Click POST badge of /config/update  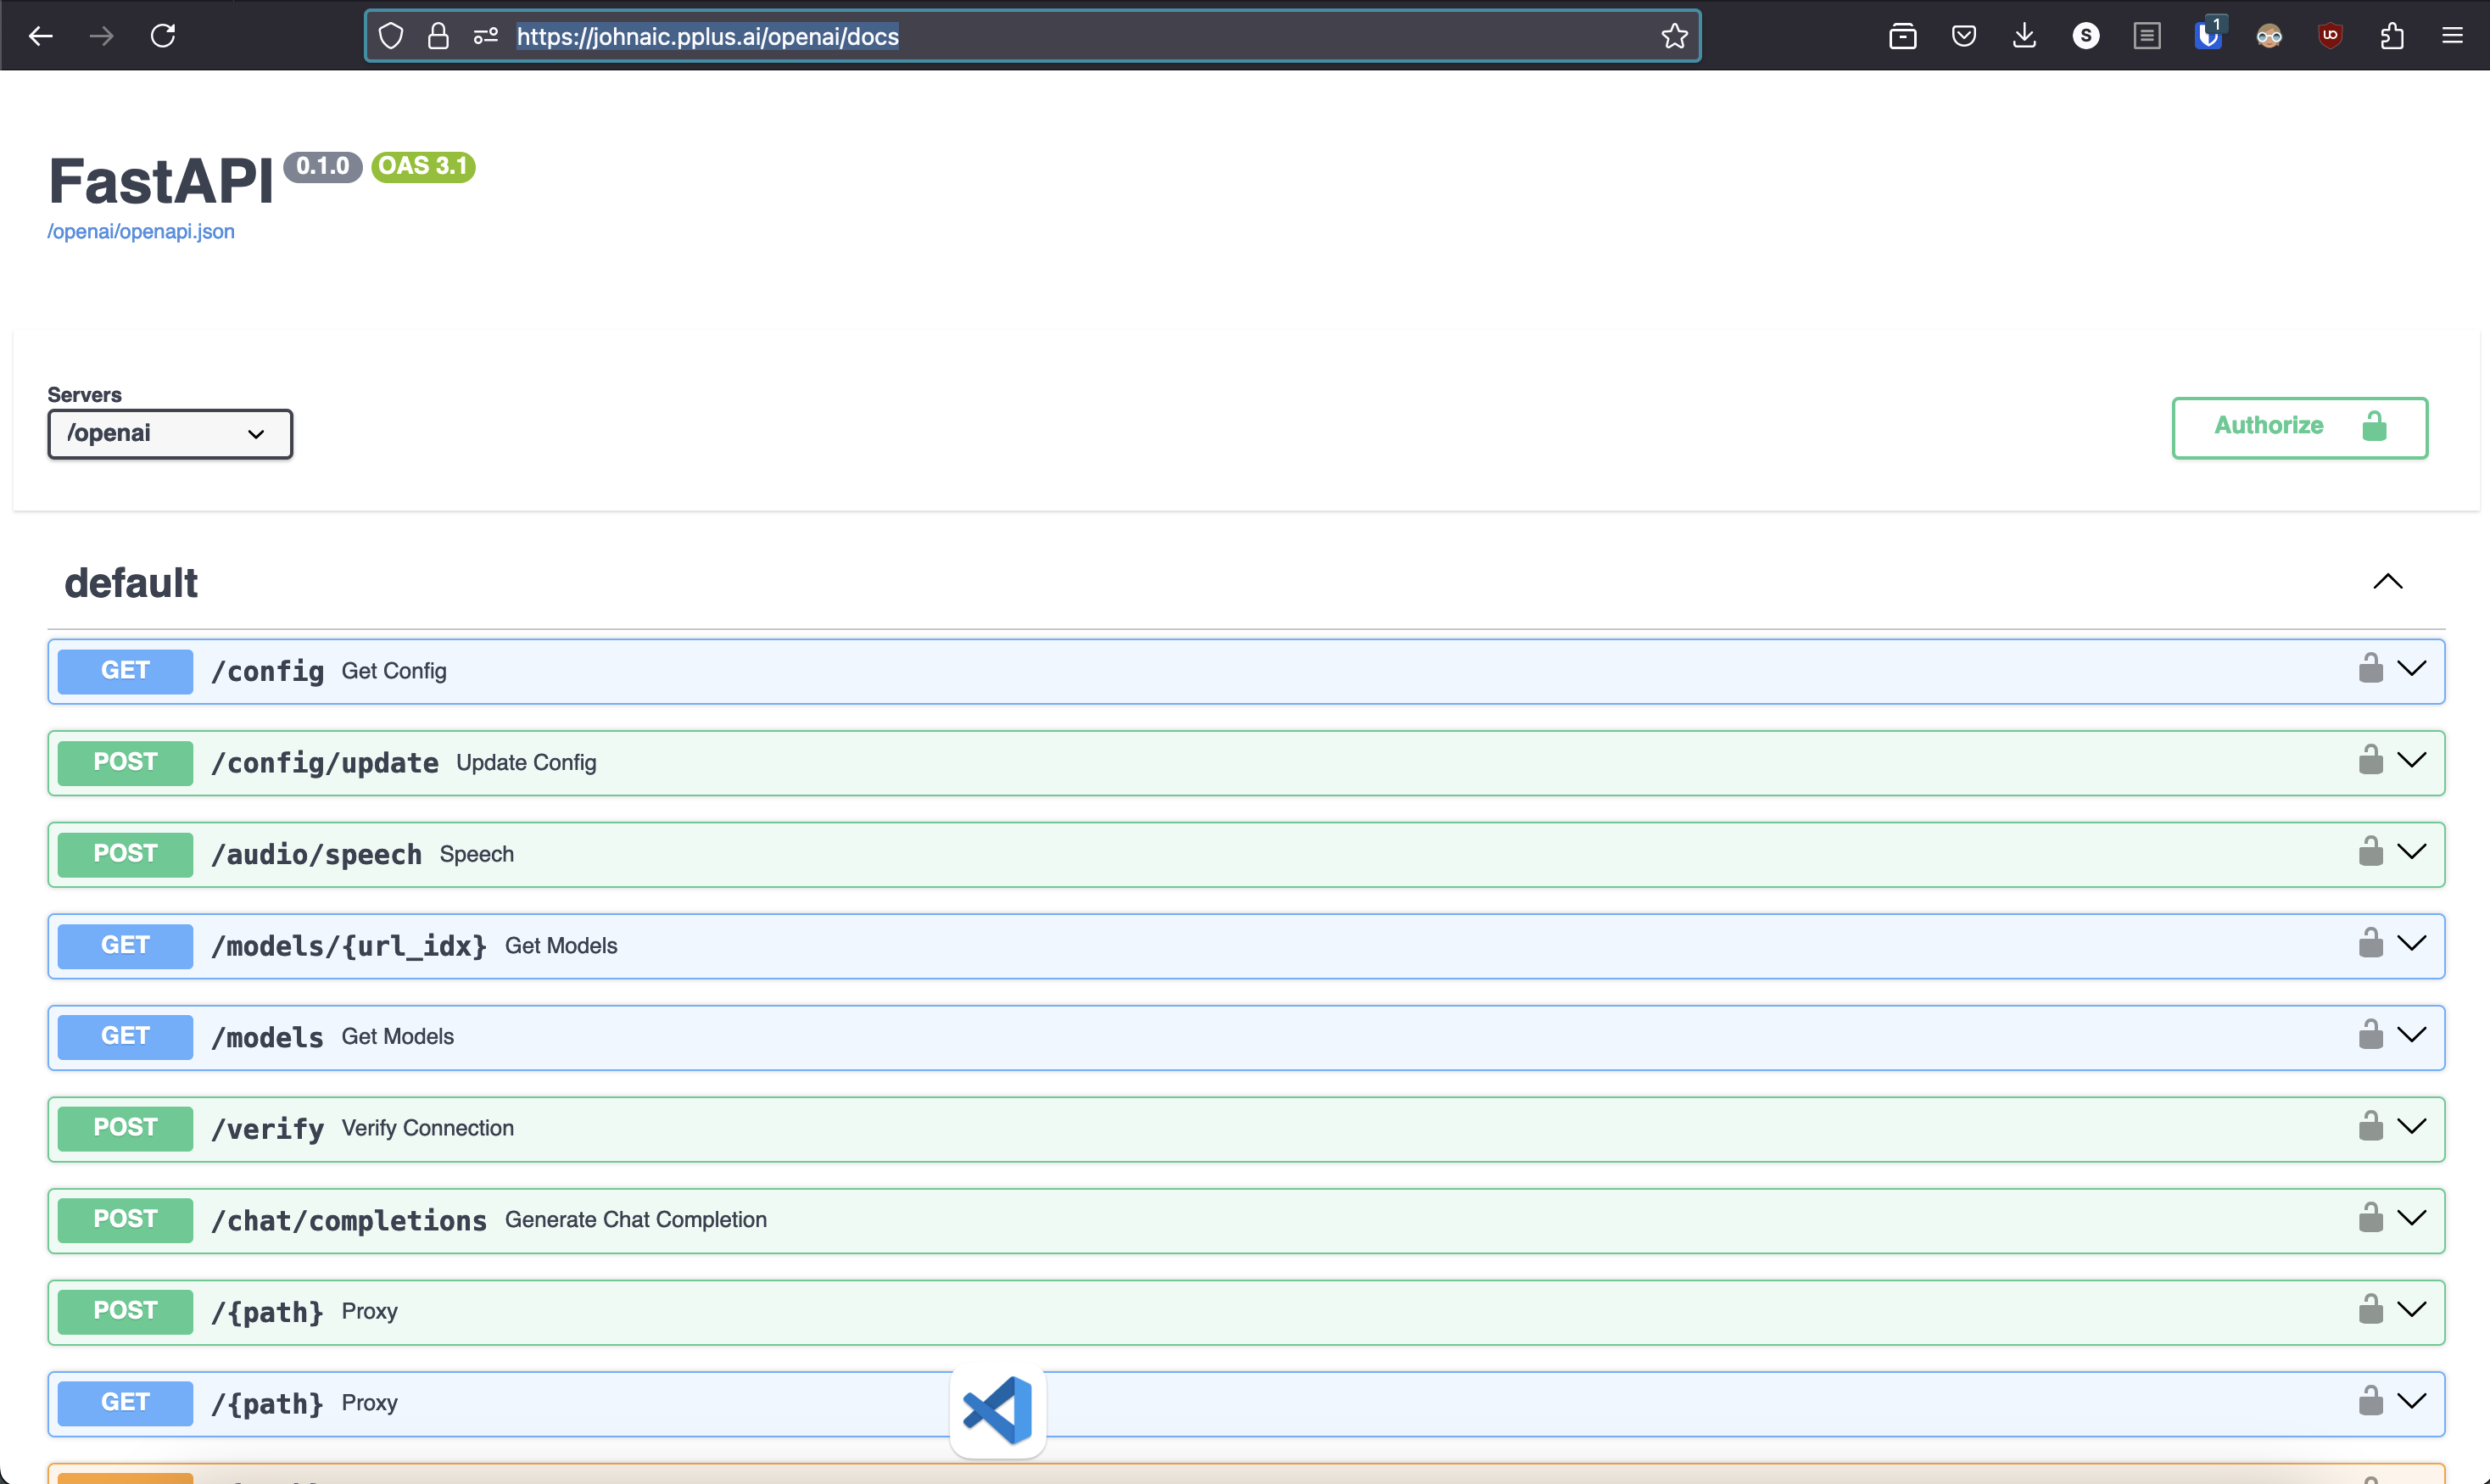[125, 762]
